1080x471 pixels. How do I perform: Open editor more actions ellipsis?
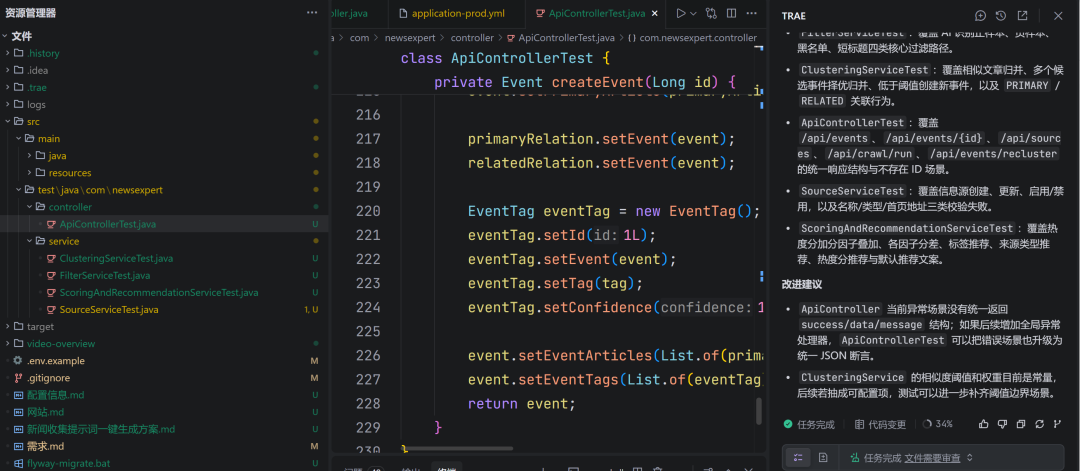[x=753, y=13]
